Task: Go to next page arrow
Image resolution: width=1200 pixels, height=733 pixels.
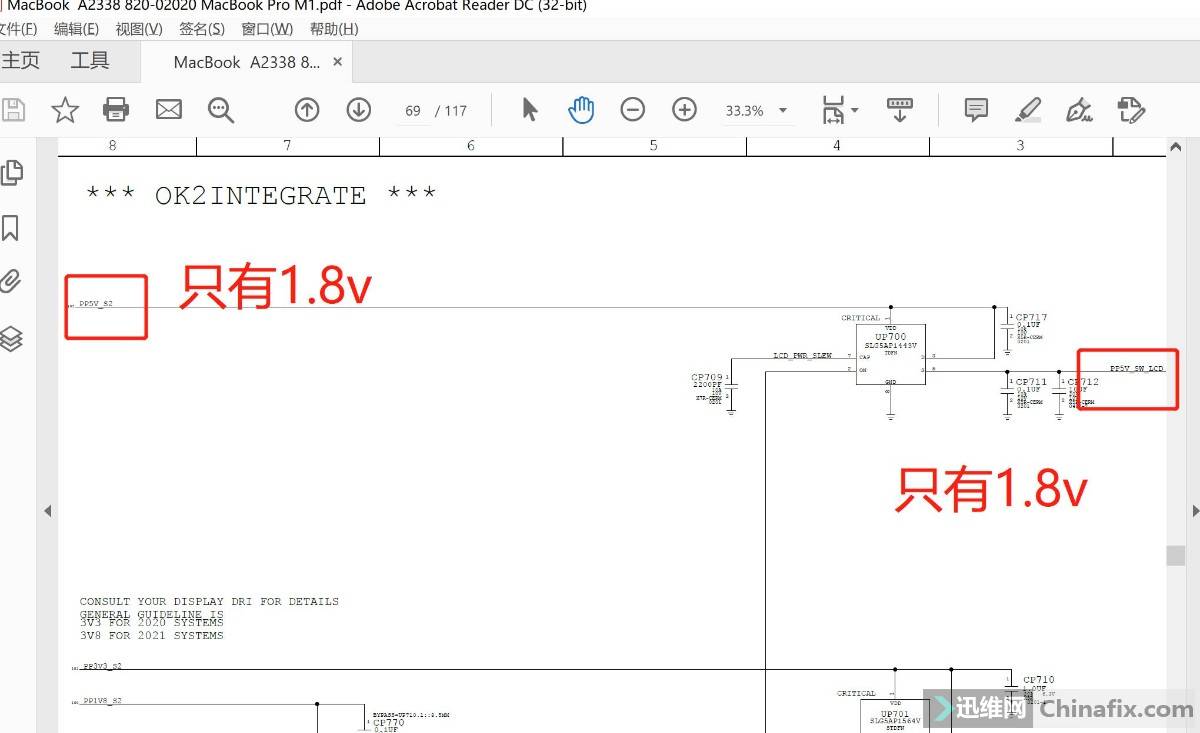Action: pos(359,110)
